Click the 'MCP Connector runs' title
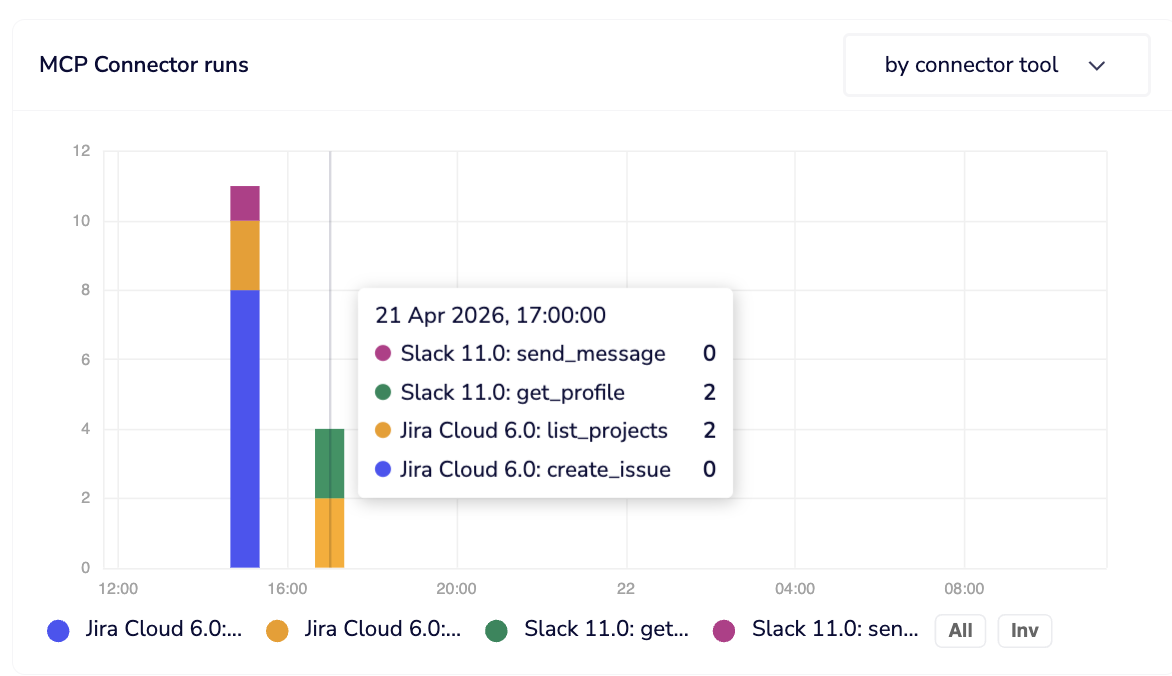Image resolution: width=1172 pixels, height=676 pixels. coord(144,65)
